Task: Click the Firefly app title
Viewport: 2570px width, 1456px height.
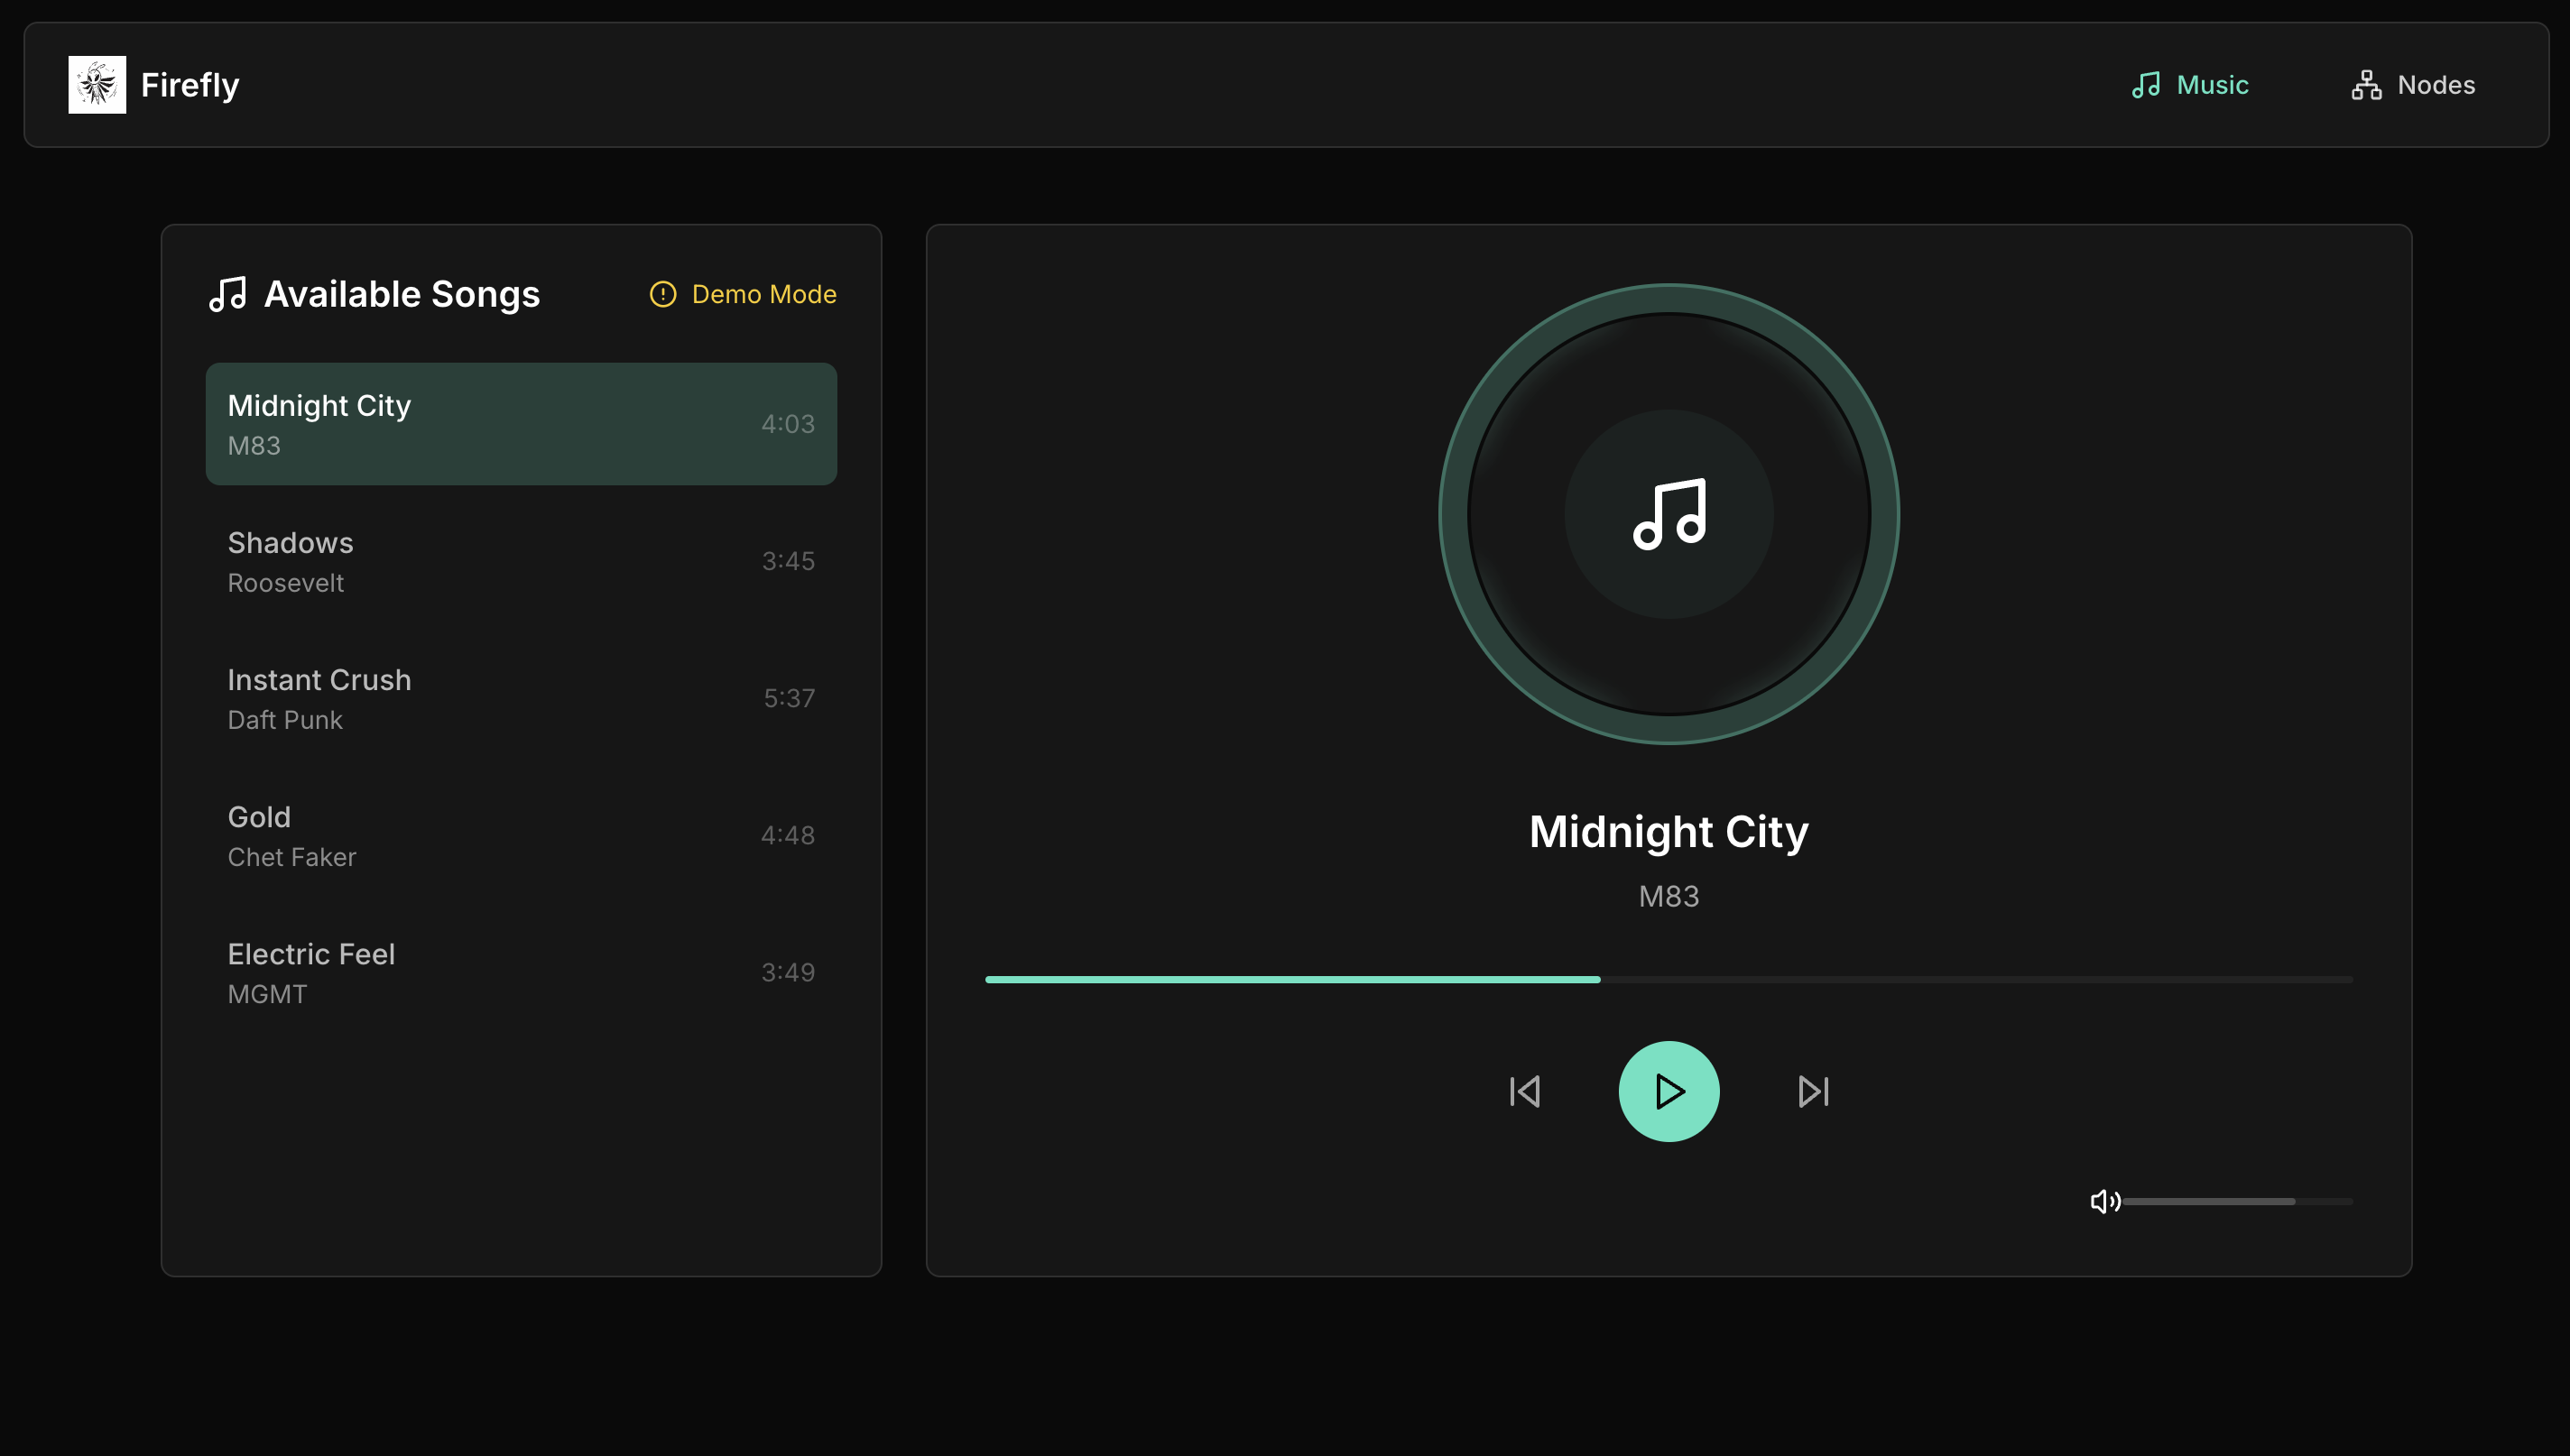Action: tap(190, 85)
